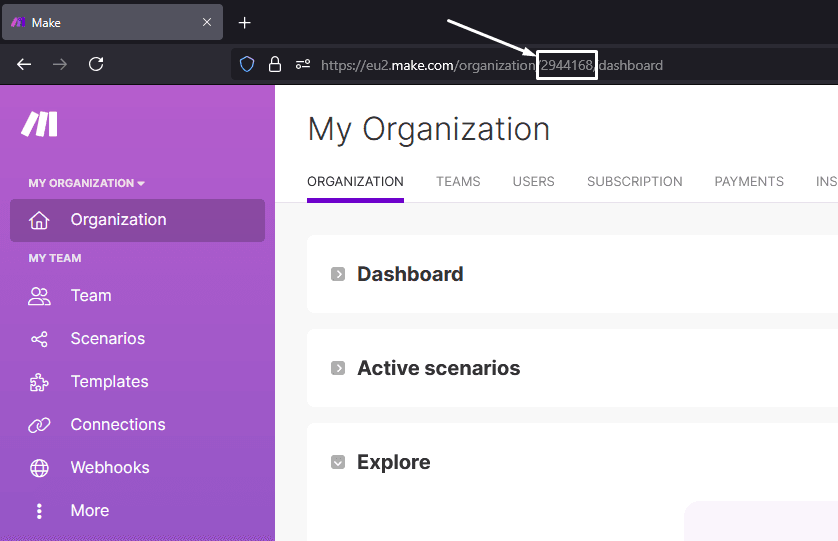
Task: Click the lock icon in address bar
Action: coord(274,65)
